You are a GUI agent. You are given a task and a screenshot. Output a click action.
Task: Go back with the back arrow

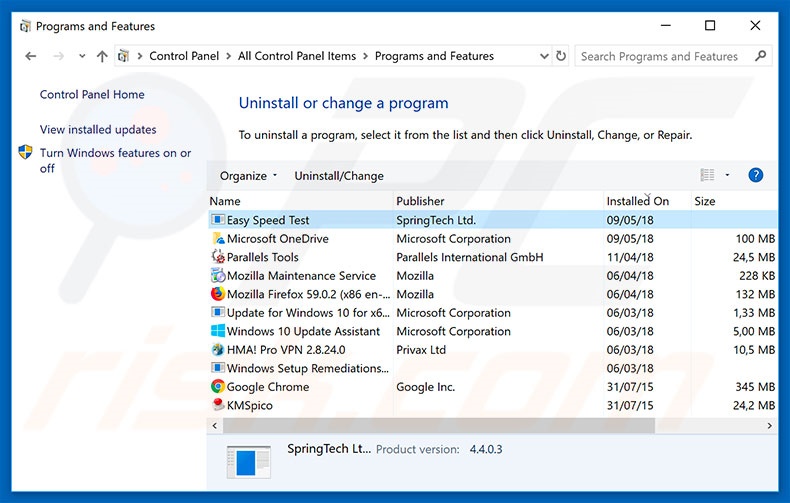(31, 56)
